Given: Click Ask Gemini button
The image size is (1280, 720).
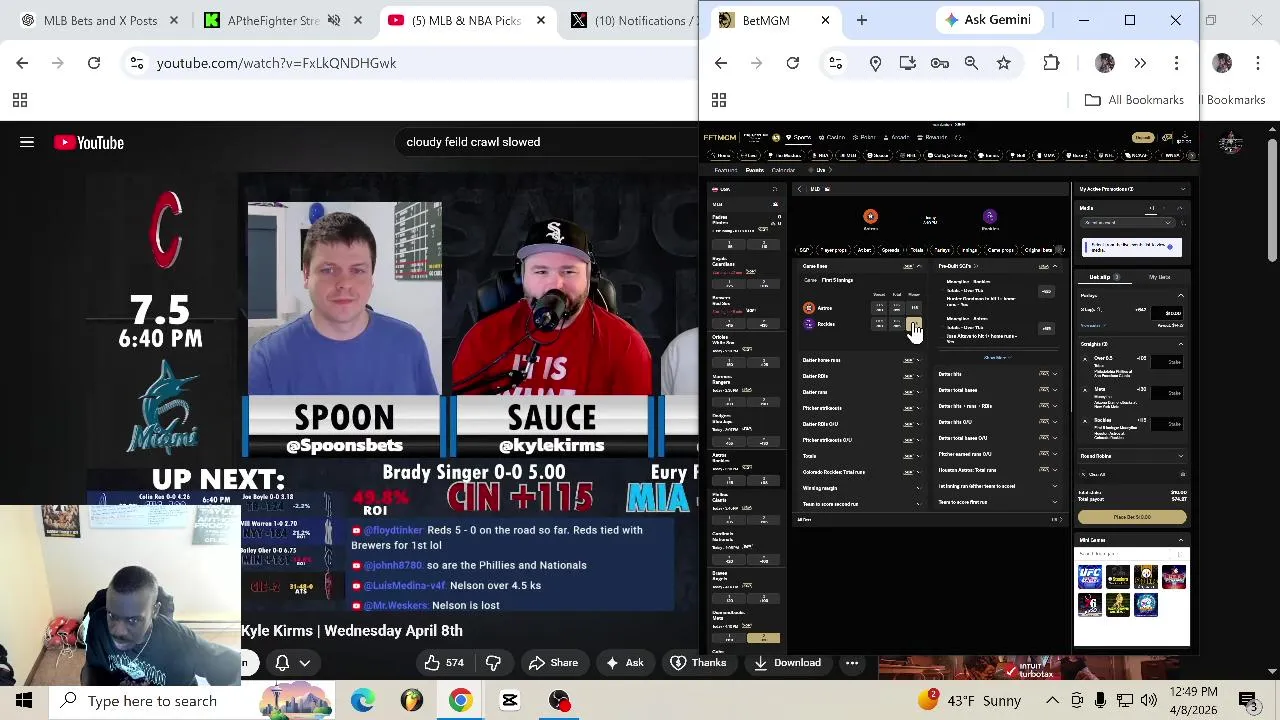Looking at the screenshot, I should tap(988, 20).
